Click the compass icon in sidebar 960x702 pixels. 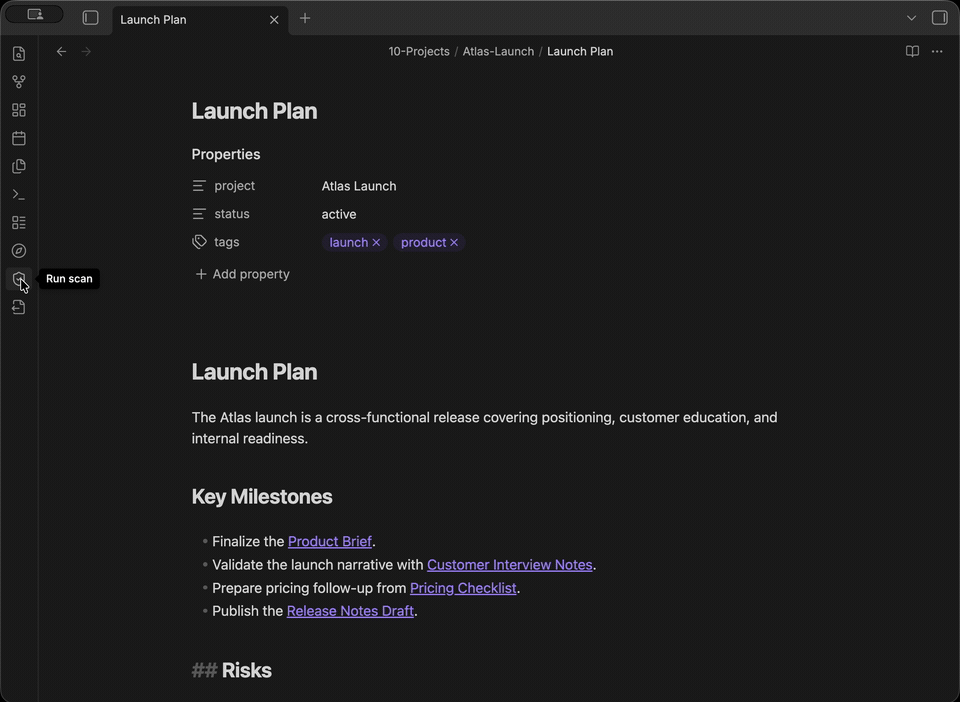(19, 251)
